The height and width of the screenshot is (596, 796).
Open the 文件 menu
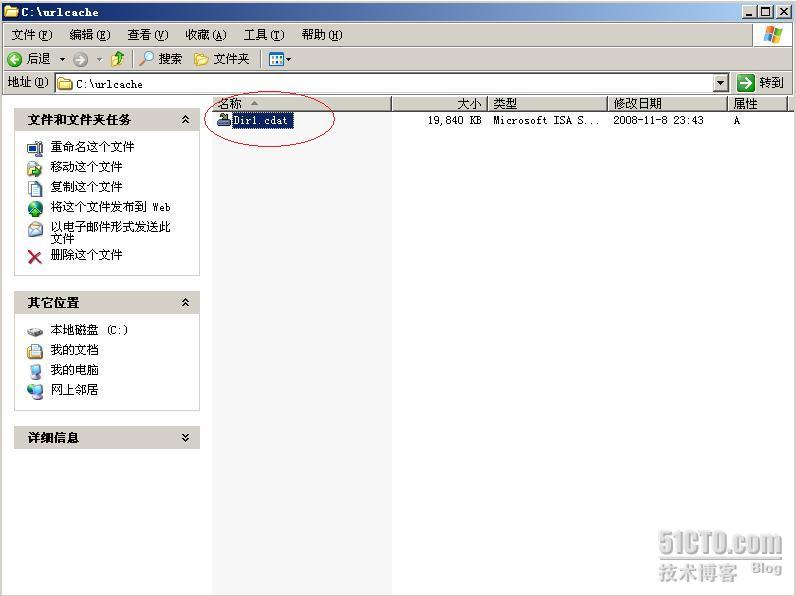click(x=32, y=35)
